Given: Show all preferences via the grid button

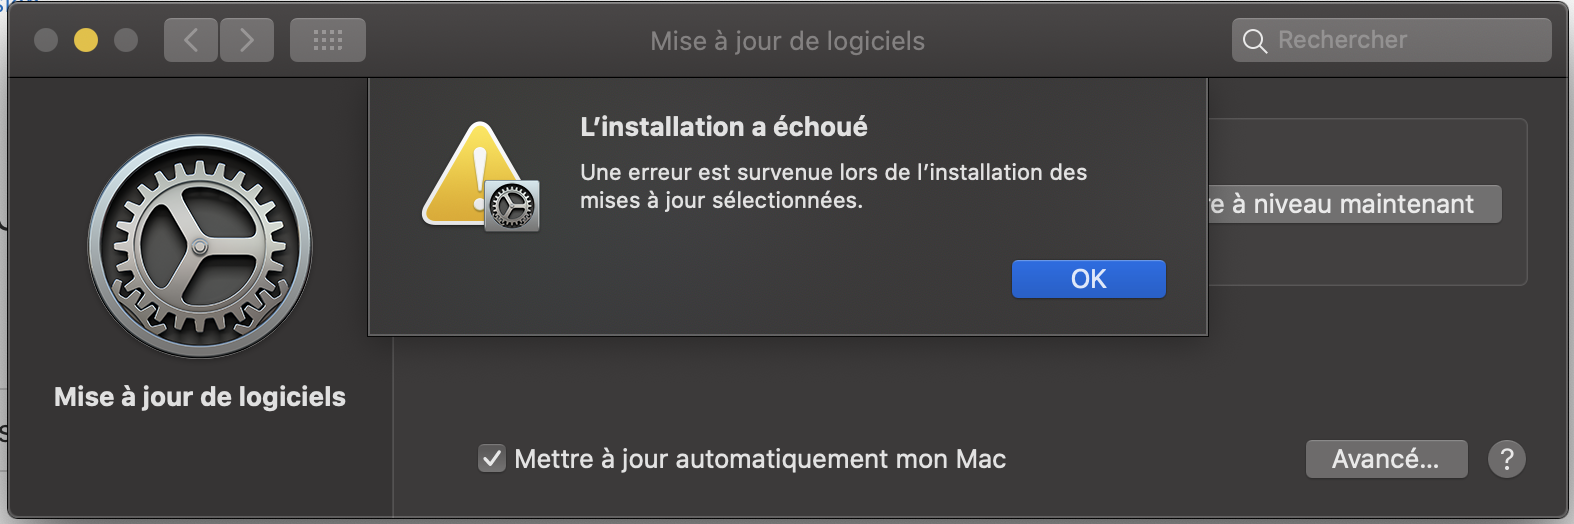Looking at the screenshot, I should coord(328,41).
